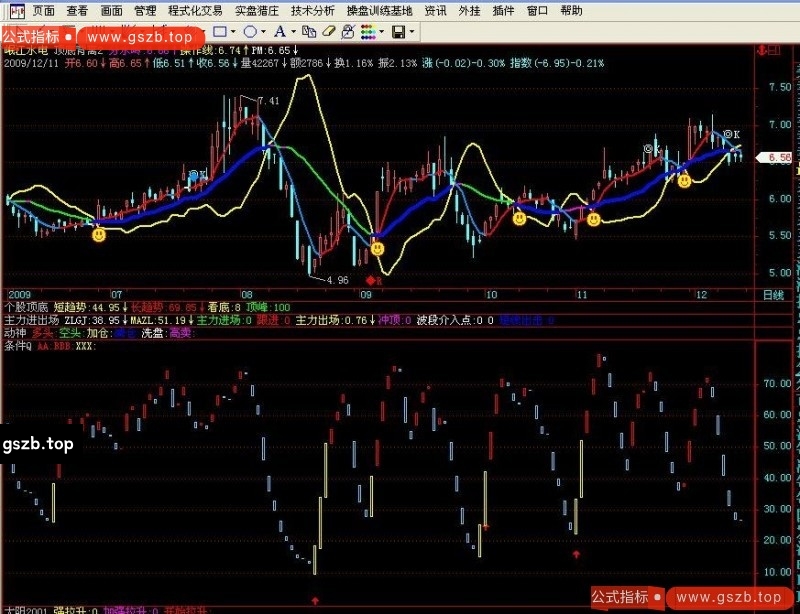Click the smiley face at the 5.50 low

[x=378, y=247]
